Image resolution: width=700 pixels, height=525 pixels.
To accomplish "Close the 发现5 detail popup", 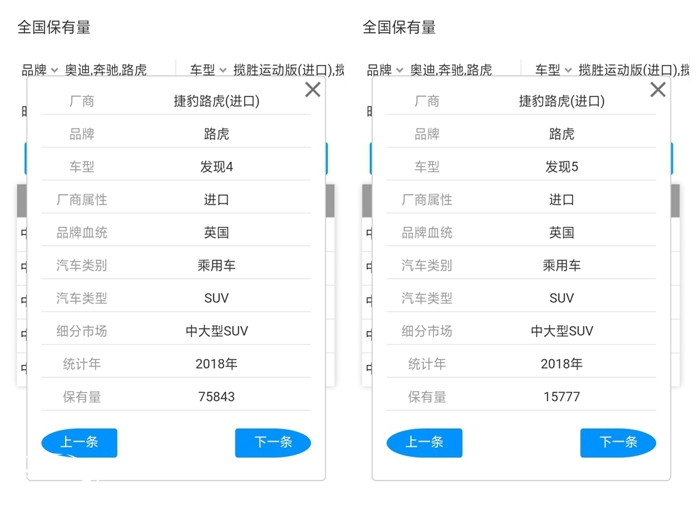I will pyautogui.click(x=658, y=90).
